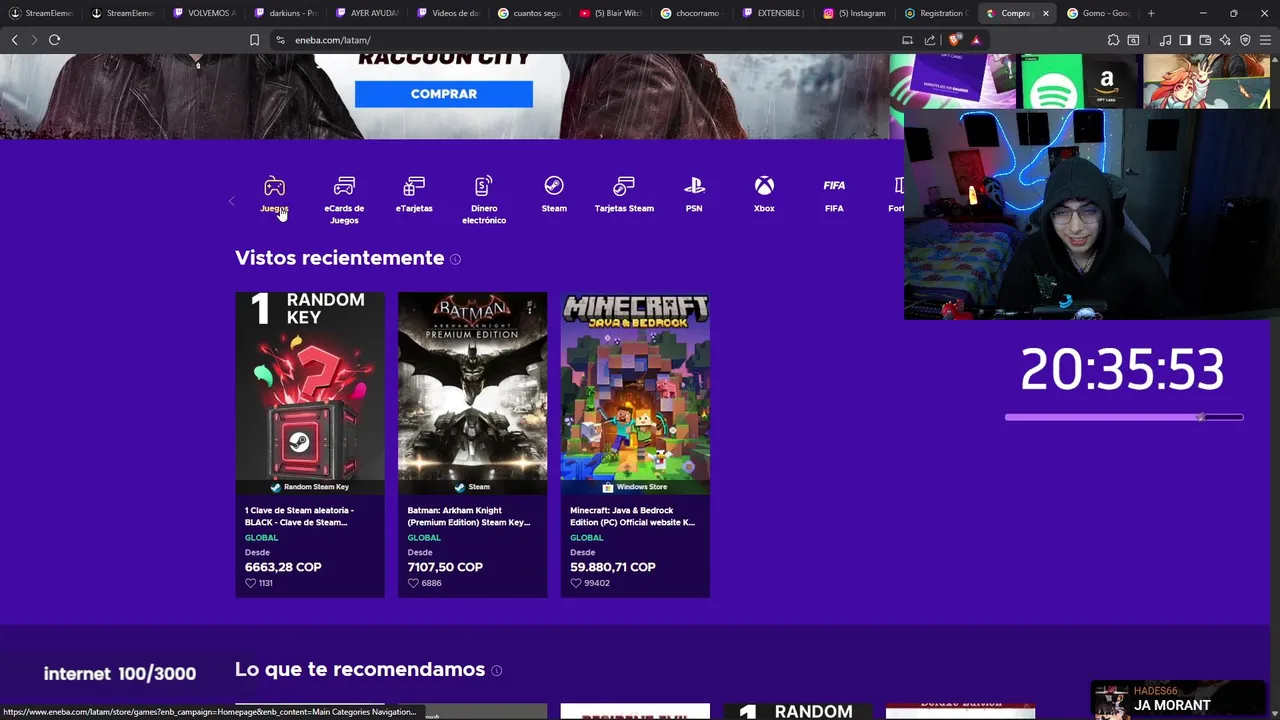Click the share page icon
The height and width of the screenshot is (720, 1280).
(x=930, y=40)
